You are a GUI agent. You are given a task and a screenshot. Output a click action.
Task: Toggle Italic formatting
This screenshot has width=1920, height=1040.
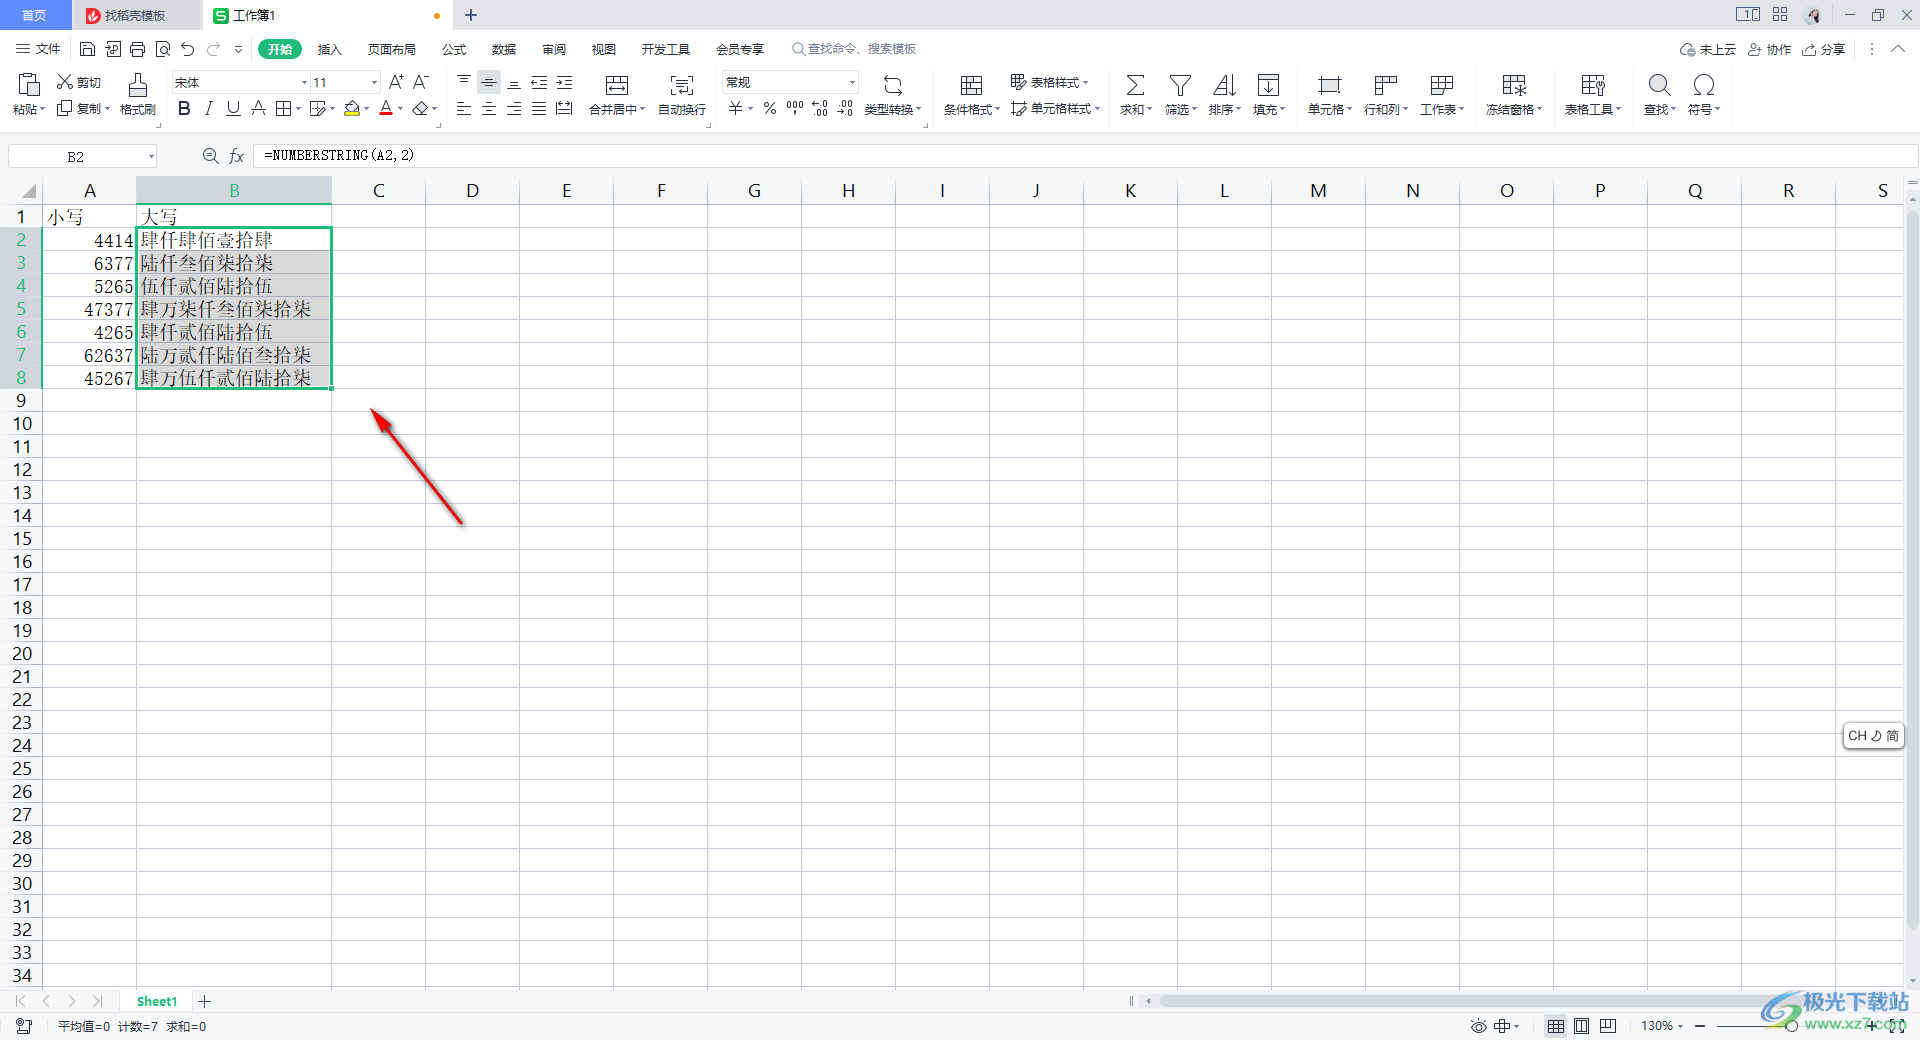click(x=209, y=108)
